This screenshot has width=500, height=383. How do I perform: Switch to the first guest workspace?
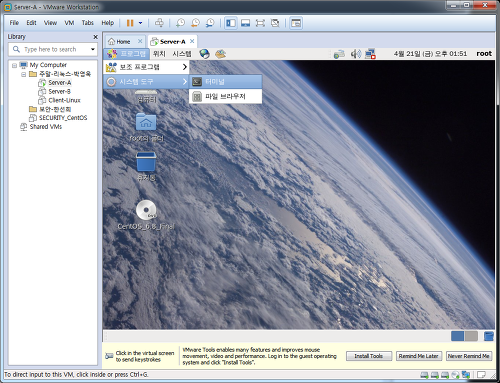click(x=457, y=336)
